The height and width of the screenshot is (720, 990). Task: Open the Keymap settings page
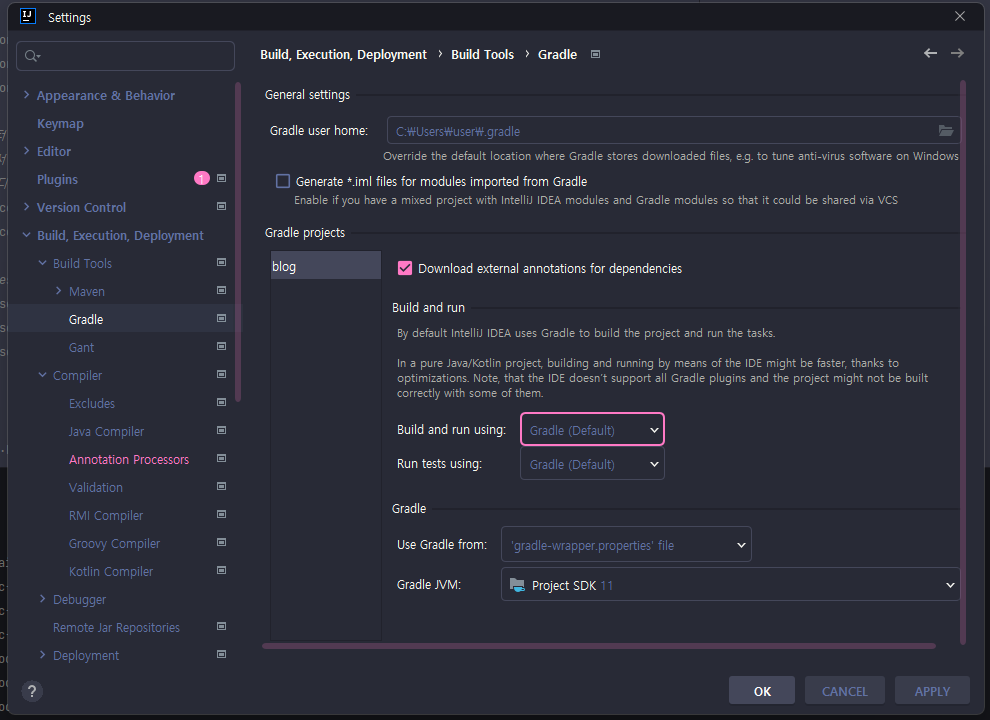point(60,123)
